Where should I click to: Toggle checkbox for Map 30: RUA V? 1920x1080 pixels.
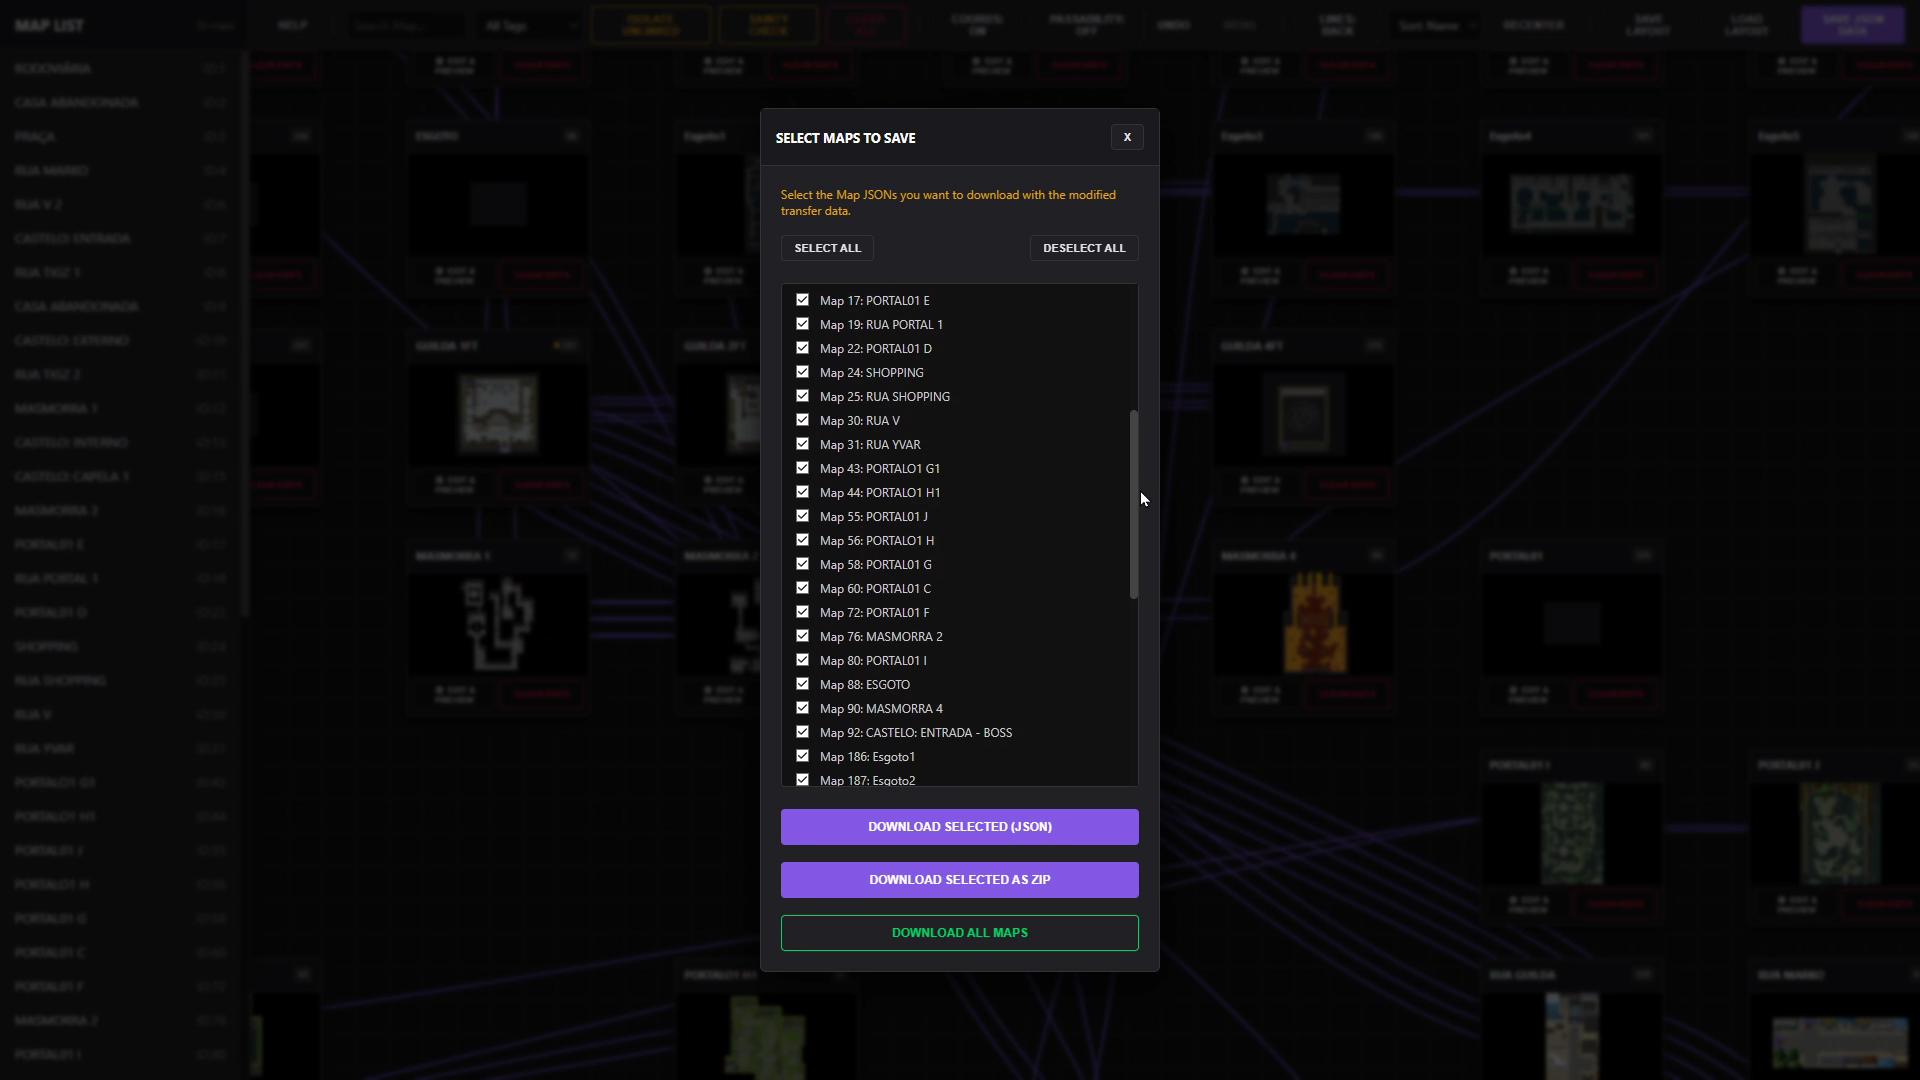coord(802,420)
